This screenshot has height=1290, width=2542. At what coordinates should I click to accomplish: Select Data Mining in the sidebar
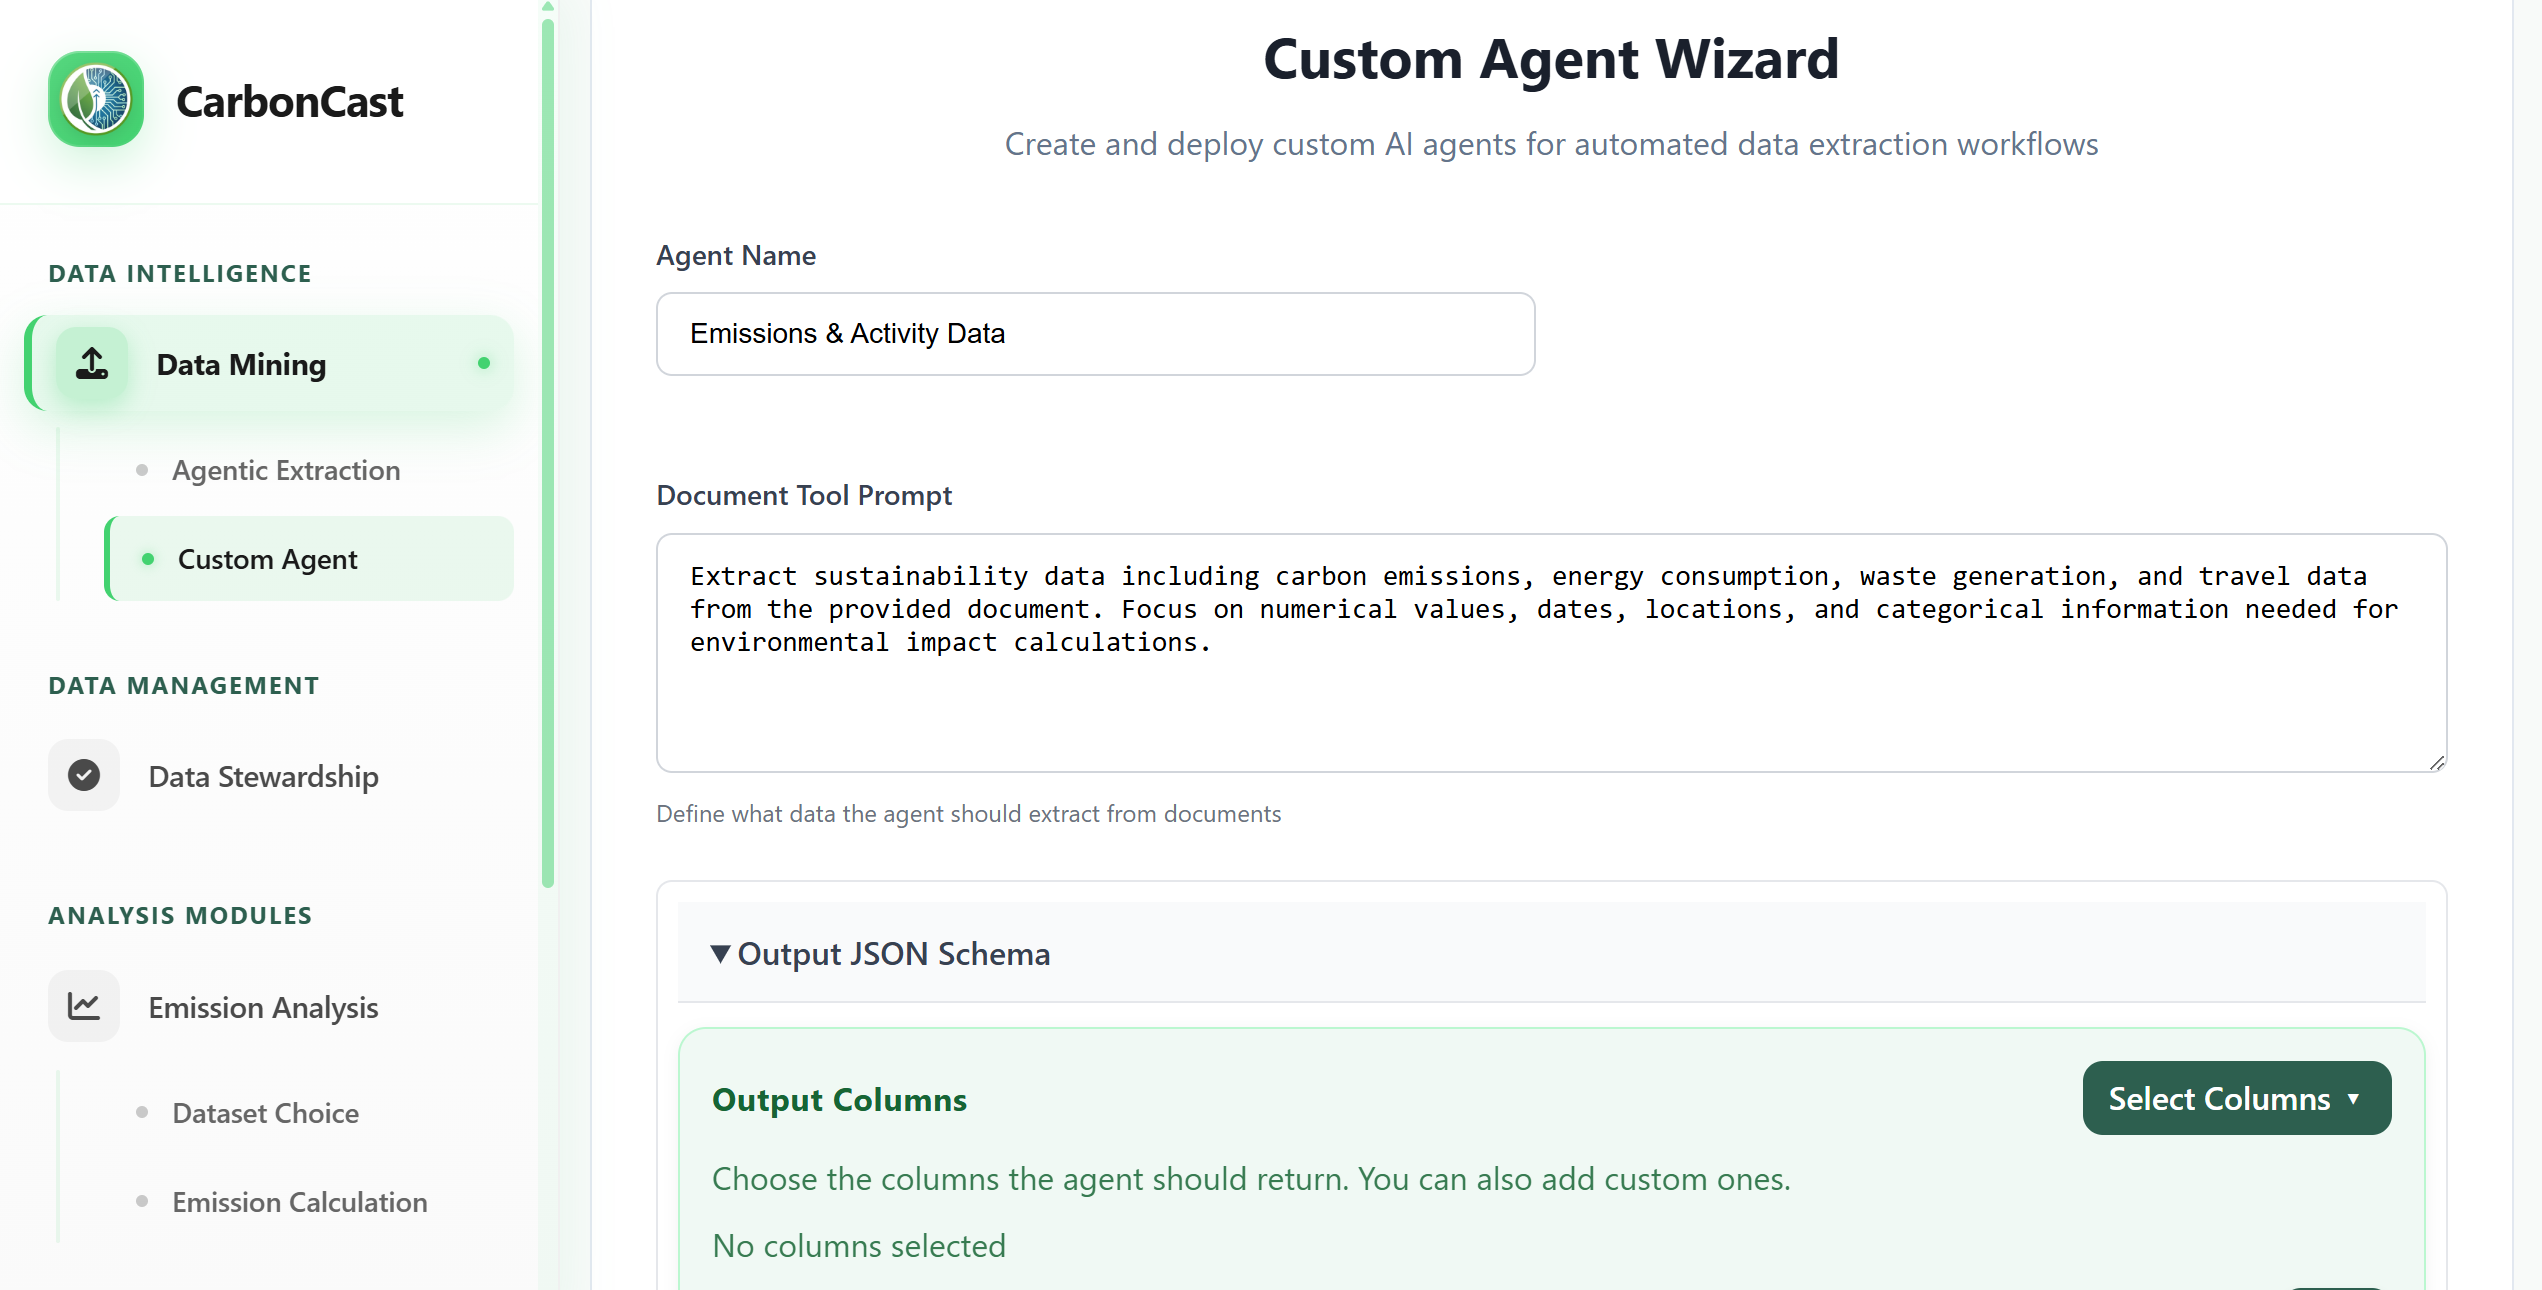tap(241, 365)
